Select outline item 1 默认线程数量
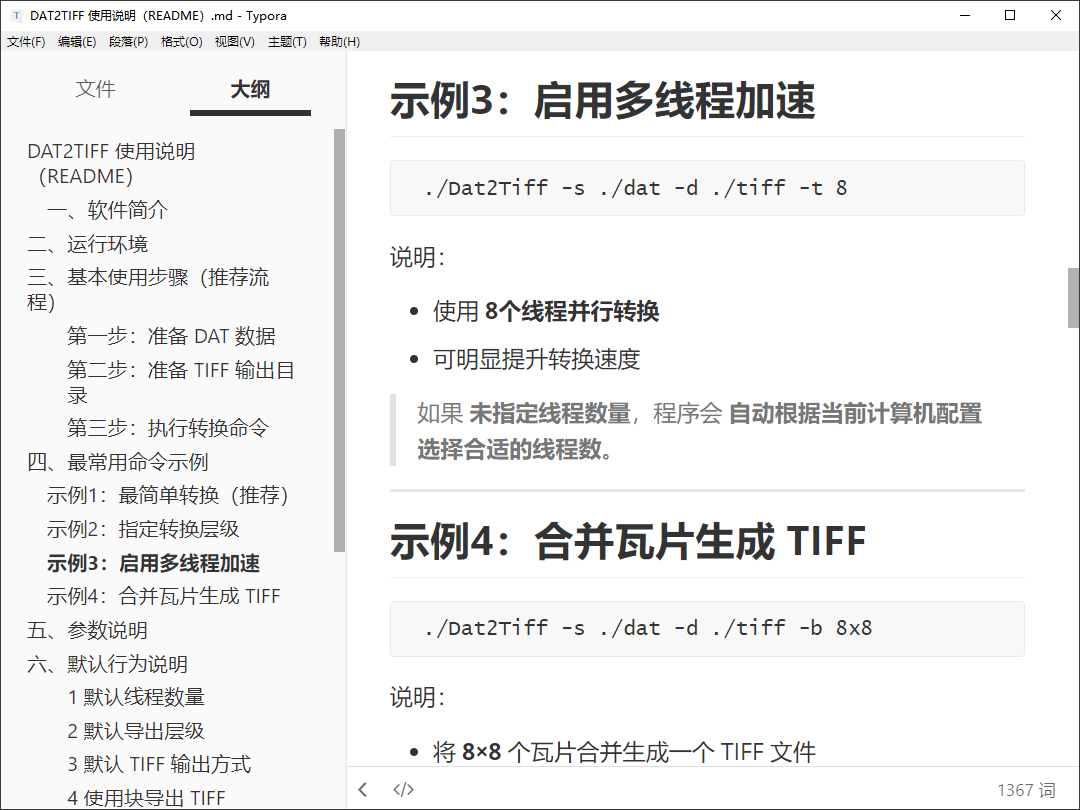 tap(136, 697)
